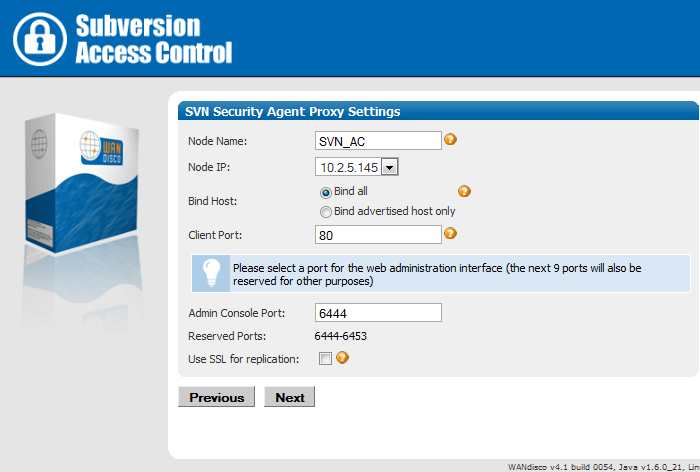Click the Admin Console Port field
700x472 pixels.
(378, 313)
